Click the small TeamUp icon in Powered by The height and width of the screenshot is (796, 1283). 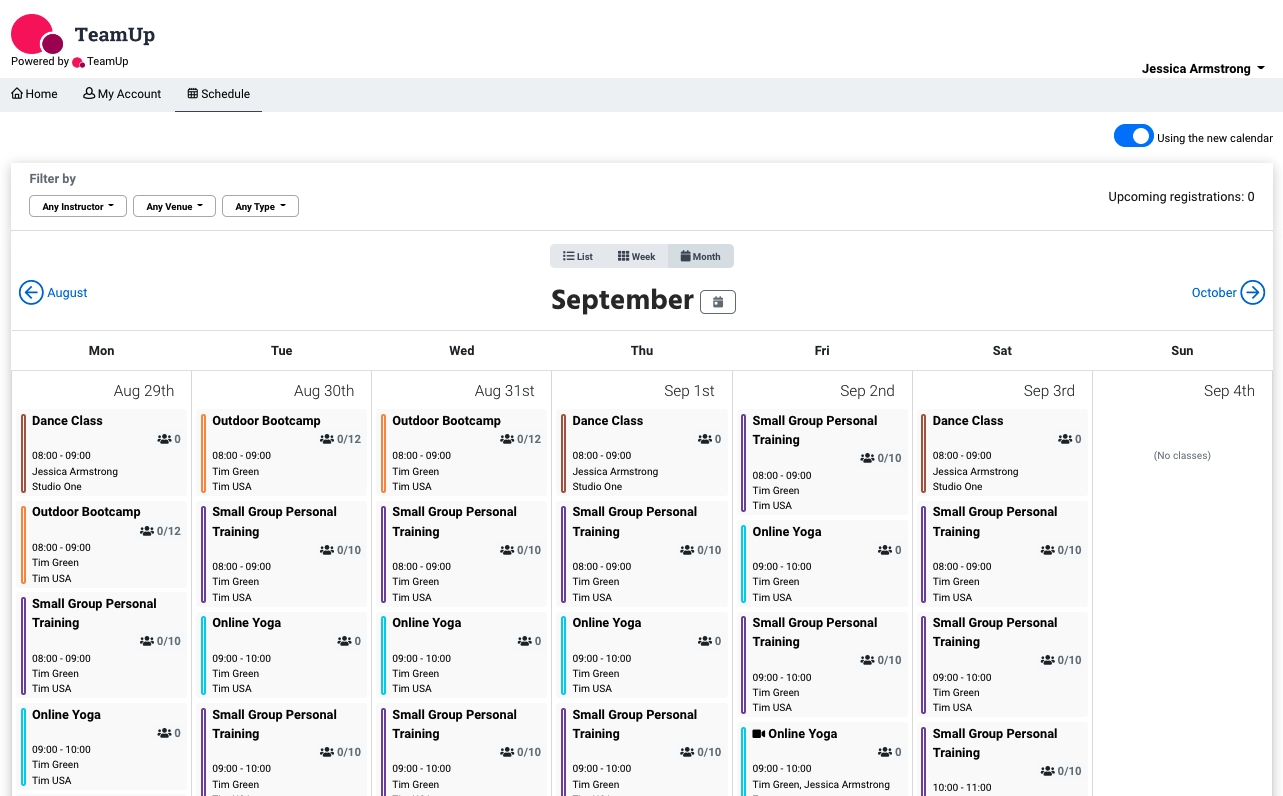tap(78, 62)
